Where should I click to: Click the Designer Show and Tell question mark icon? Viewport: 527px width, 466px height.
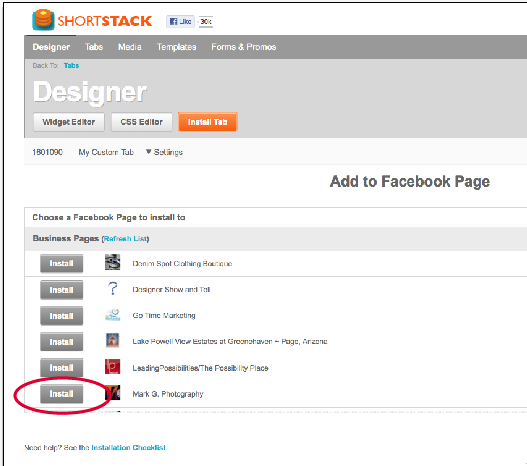click(x=112, y=289)
